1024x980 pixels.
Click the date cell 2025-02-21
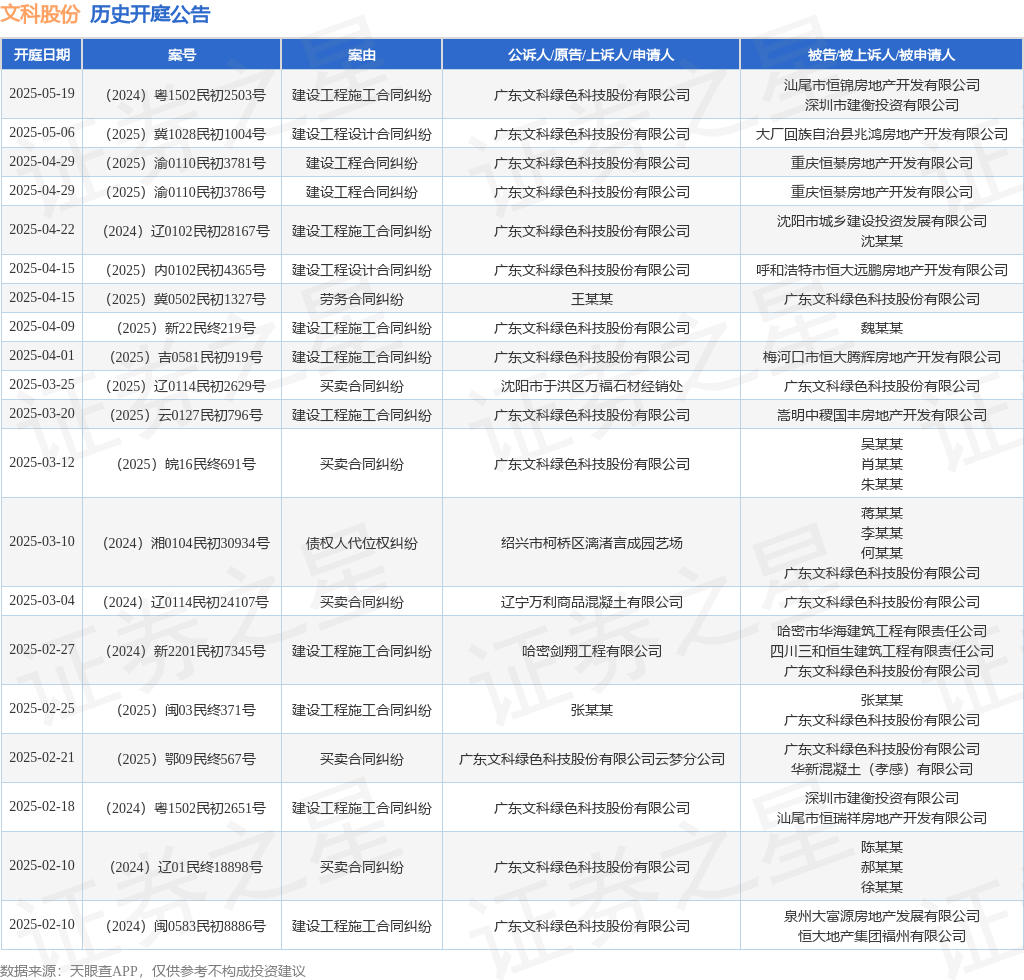[x=42, y=757]
